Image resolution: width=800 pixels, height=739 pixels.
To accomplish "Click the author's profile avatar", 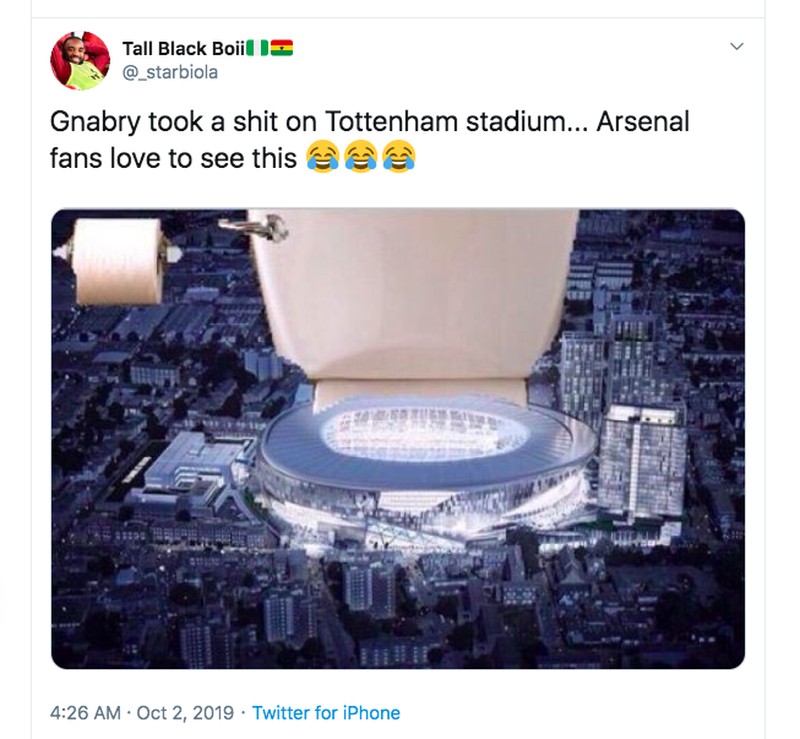I will click(x=80, y=61).
